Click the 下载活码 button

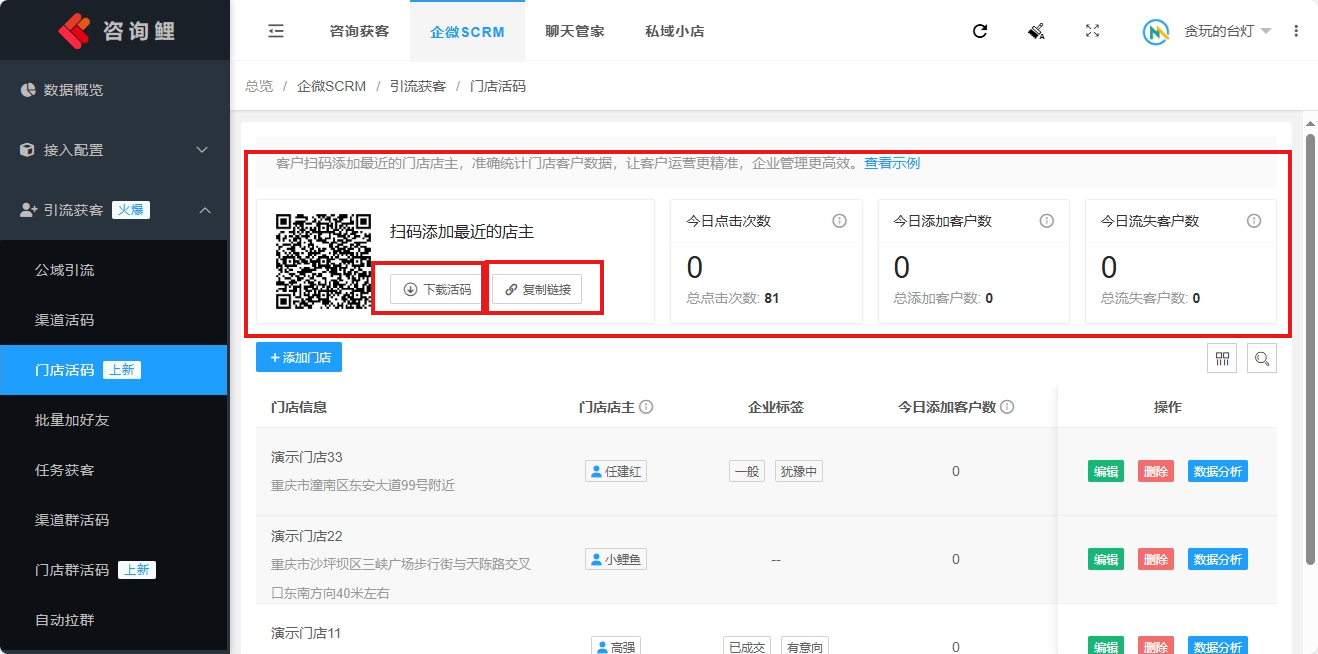pyautogui.click(x=437, y=290)
